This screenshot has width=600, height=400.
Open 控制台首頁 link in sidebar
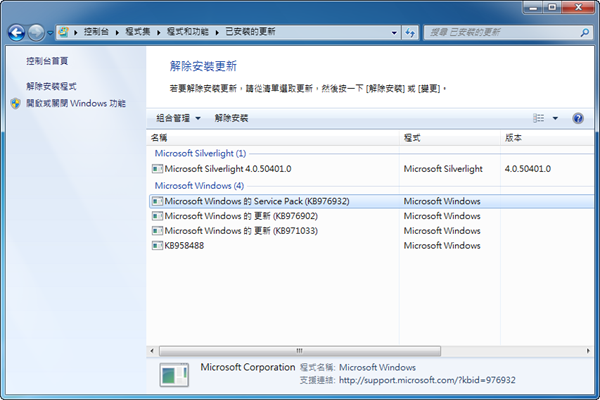47,61
